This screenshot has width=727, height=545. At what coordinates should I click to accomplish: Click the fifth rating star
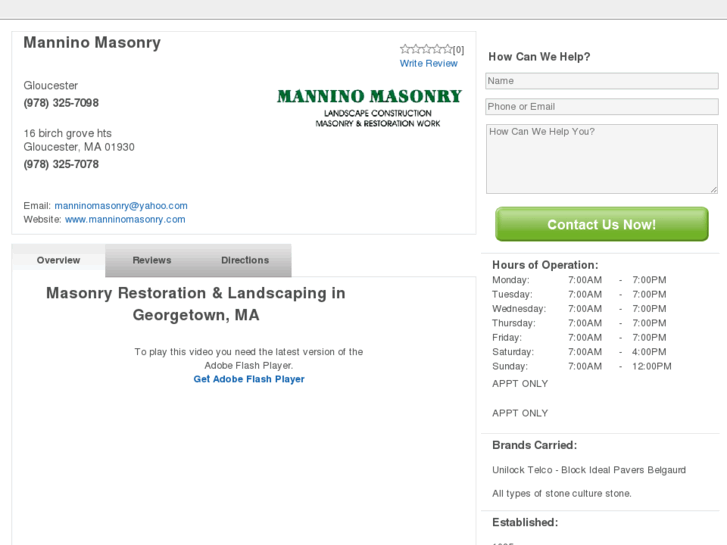pos(447,49)
